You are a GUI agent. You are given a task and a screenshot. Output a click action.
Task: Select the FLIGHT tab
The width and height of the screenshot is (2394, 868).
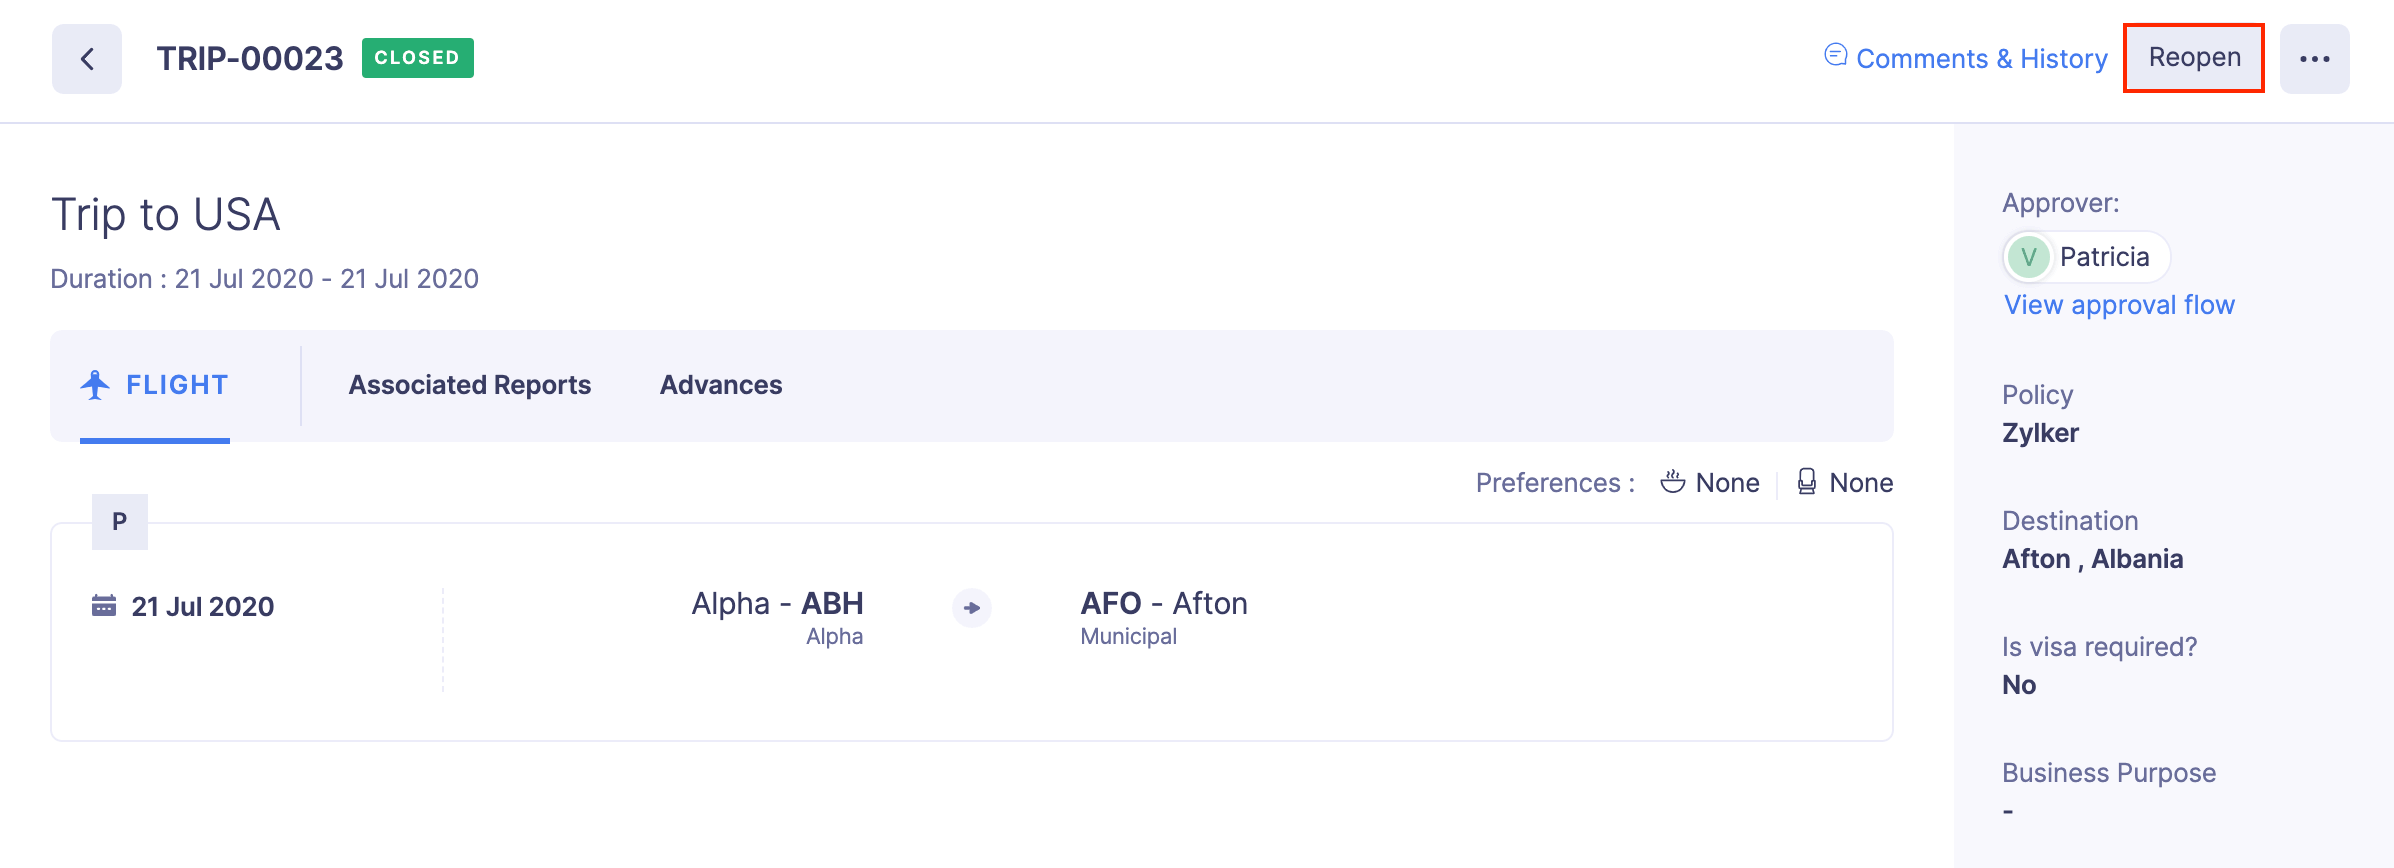[176, 385]
